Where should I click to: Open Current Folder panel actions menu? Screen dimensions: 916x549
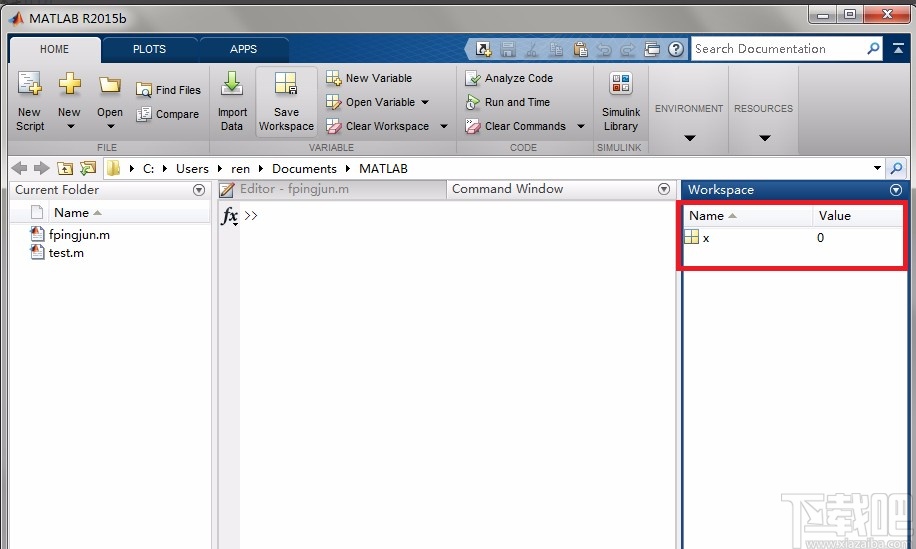click(199, 190)
